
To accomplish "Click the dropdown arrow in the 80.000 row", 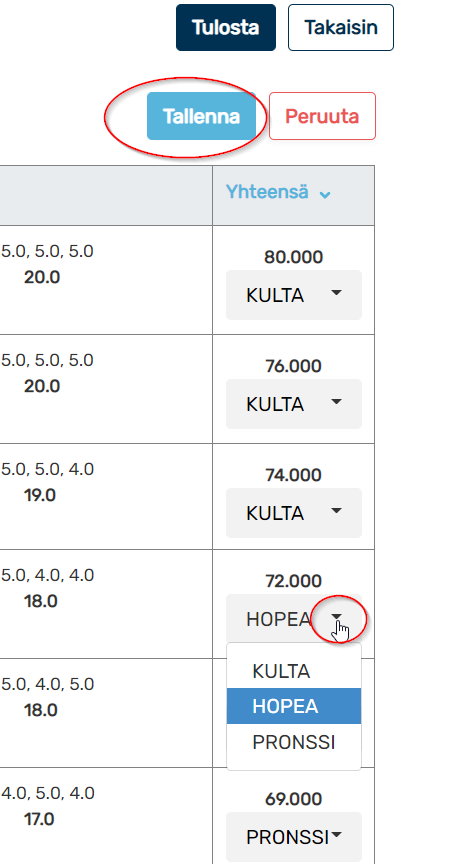I will point(336,294).
